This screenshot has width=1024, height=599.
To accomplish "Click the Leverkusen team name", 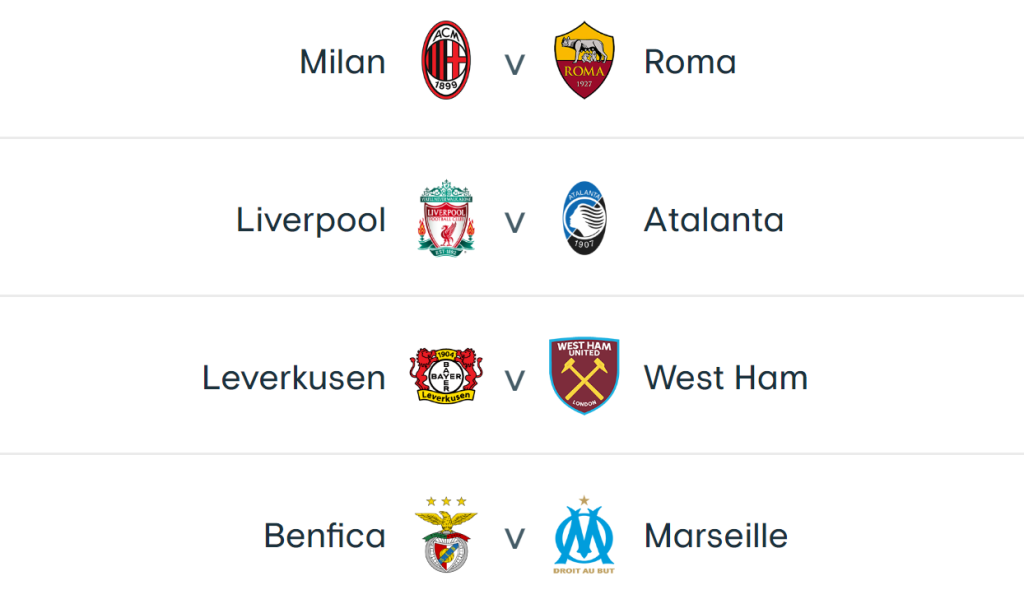I will coord(294,378).
